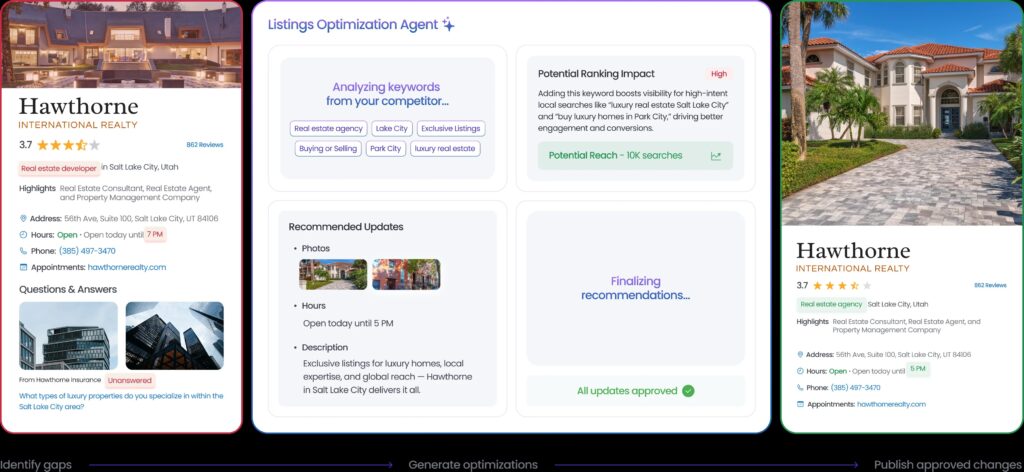The image size is (1024, 472).
Task: Click the Real estate developer category tag
Action: click(59, 169)
